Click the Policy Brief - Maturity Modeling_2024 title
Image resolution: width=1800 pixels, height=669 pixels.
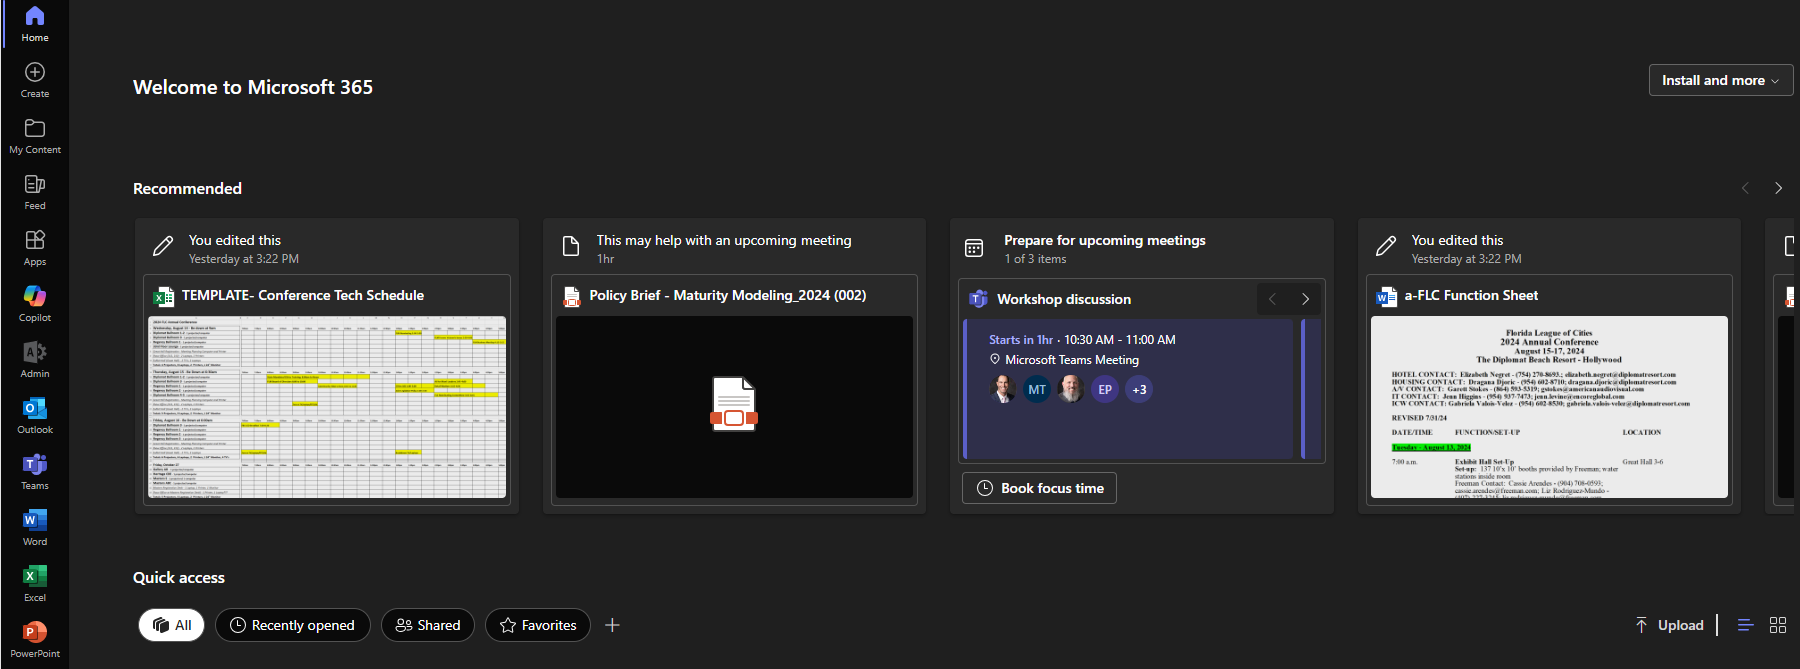(728, 295)
